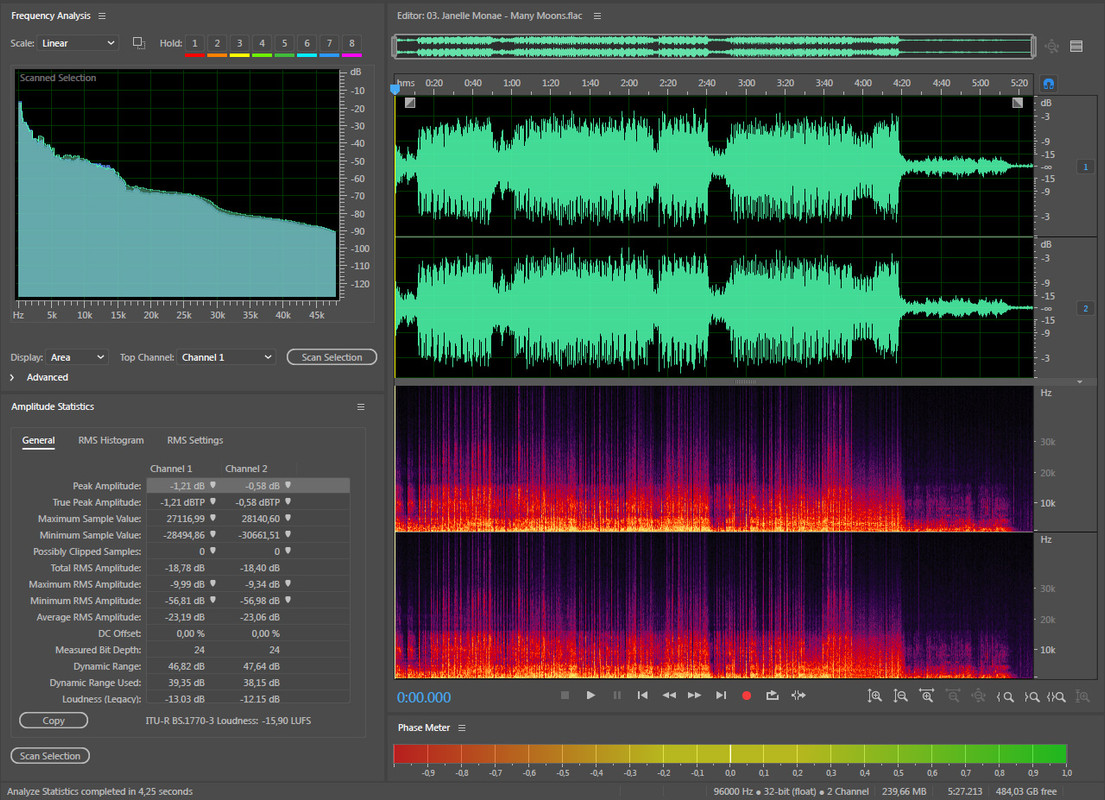Move playhead to next marker

point(721,695)
